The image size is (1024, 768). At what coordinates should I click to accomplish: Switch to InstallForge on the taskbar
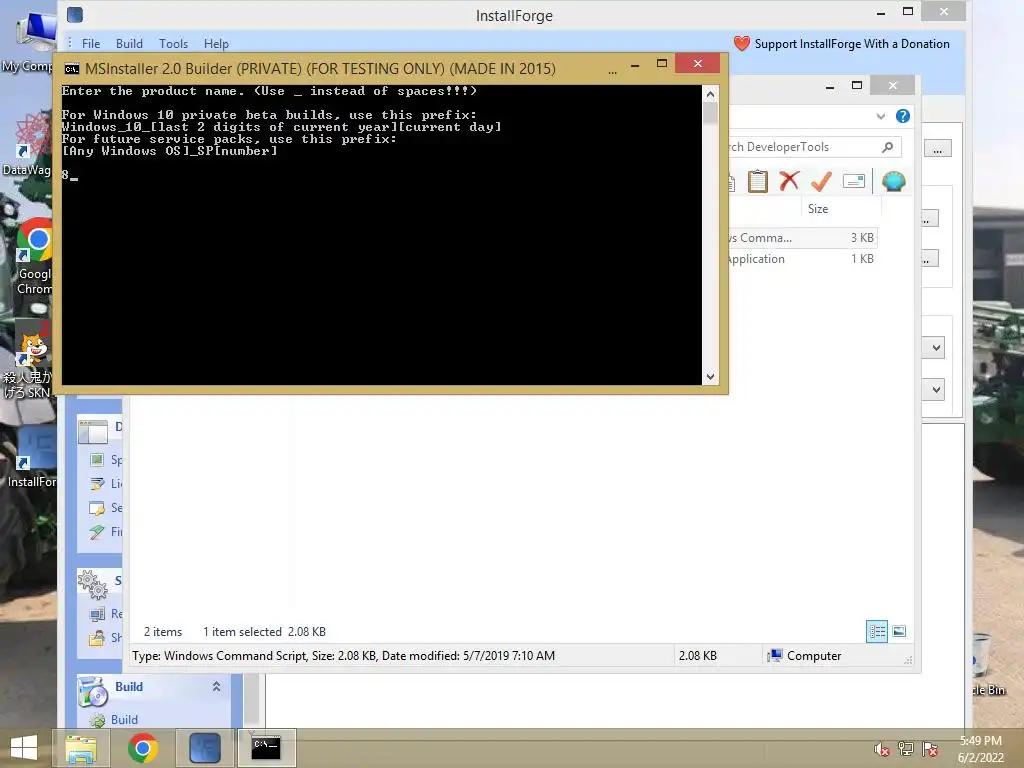(204, 748)
